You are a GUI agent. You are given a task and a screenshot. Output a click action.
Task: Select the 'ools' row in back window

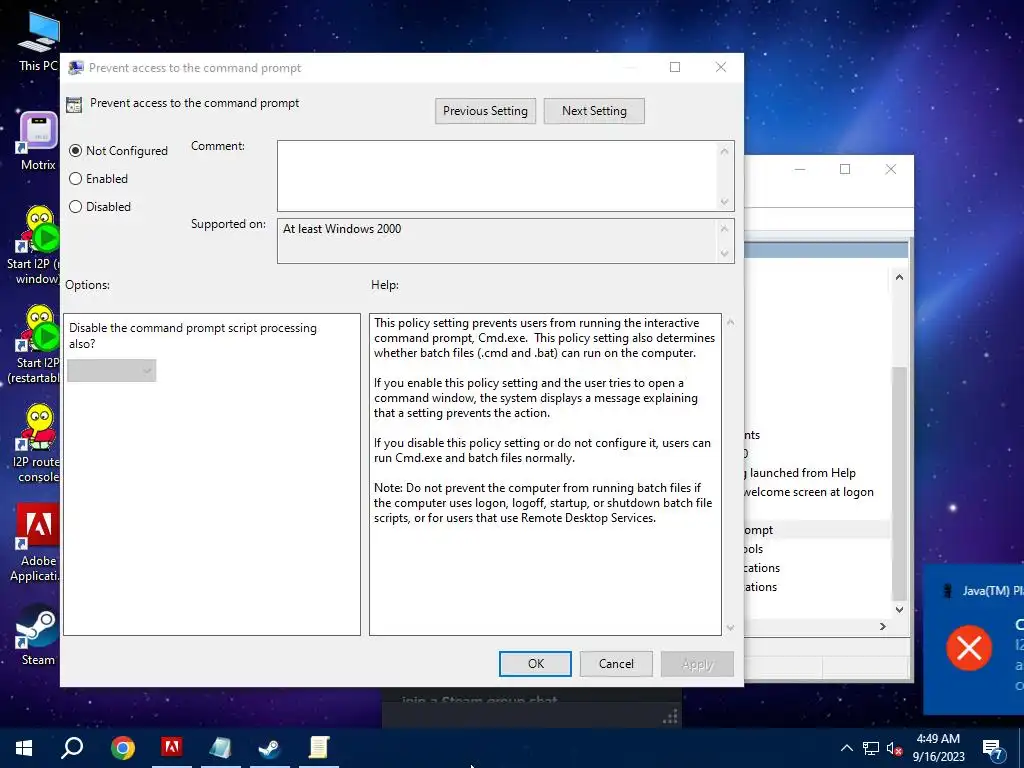(x=754, y=549)
